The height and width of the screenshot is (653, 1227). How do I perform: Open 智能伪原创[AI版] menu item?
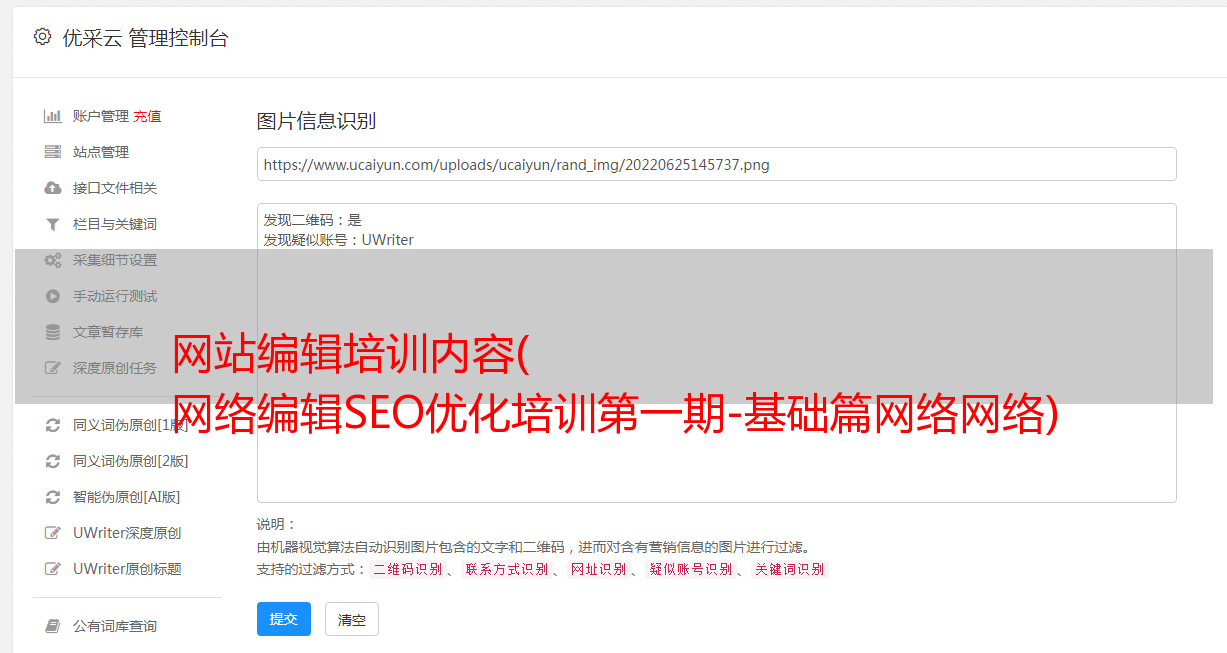pos(127,497)
